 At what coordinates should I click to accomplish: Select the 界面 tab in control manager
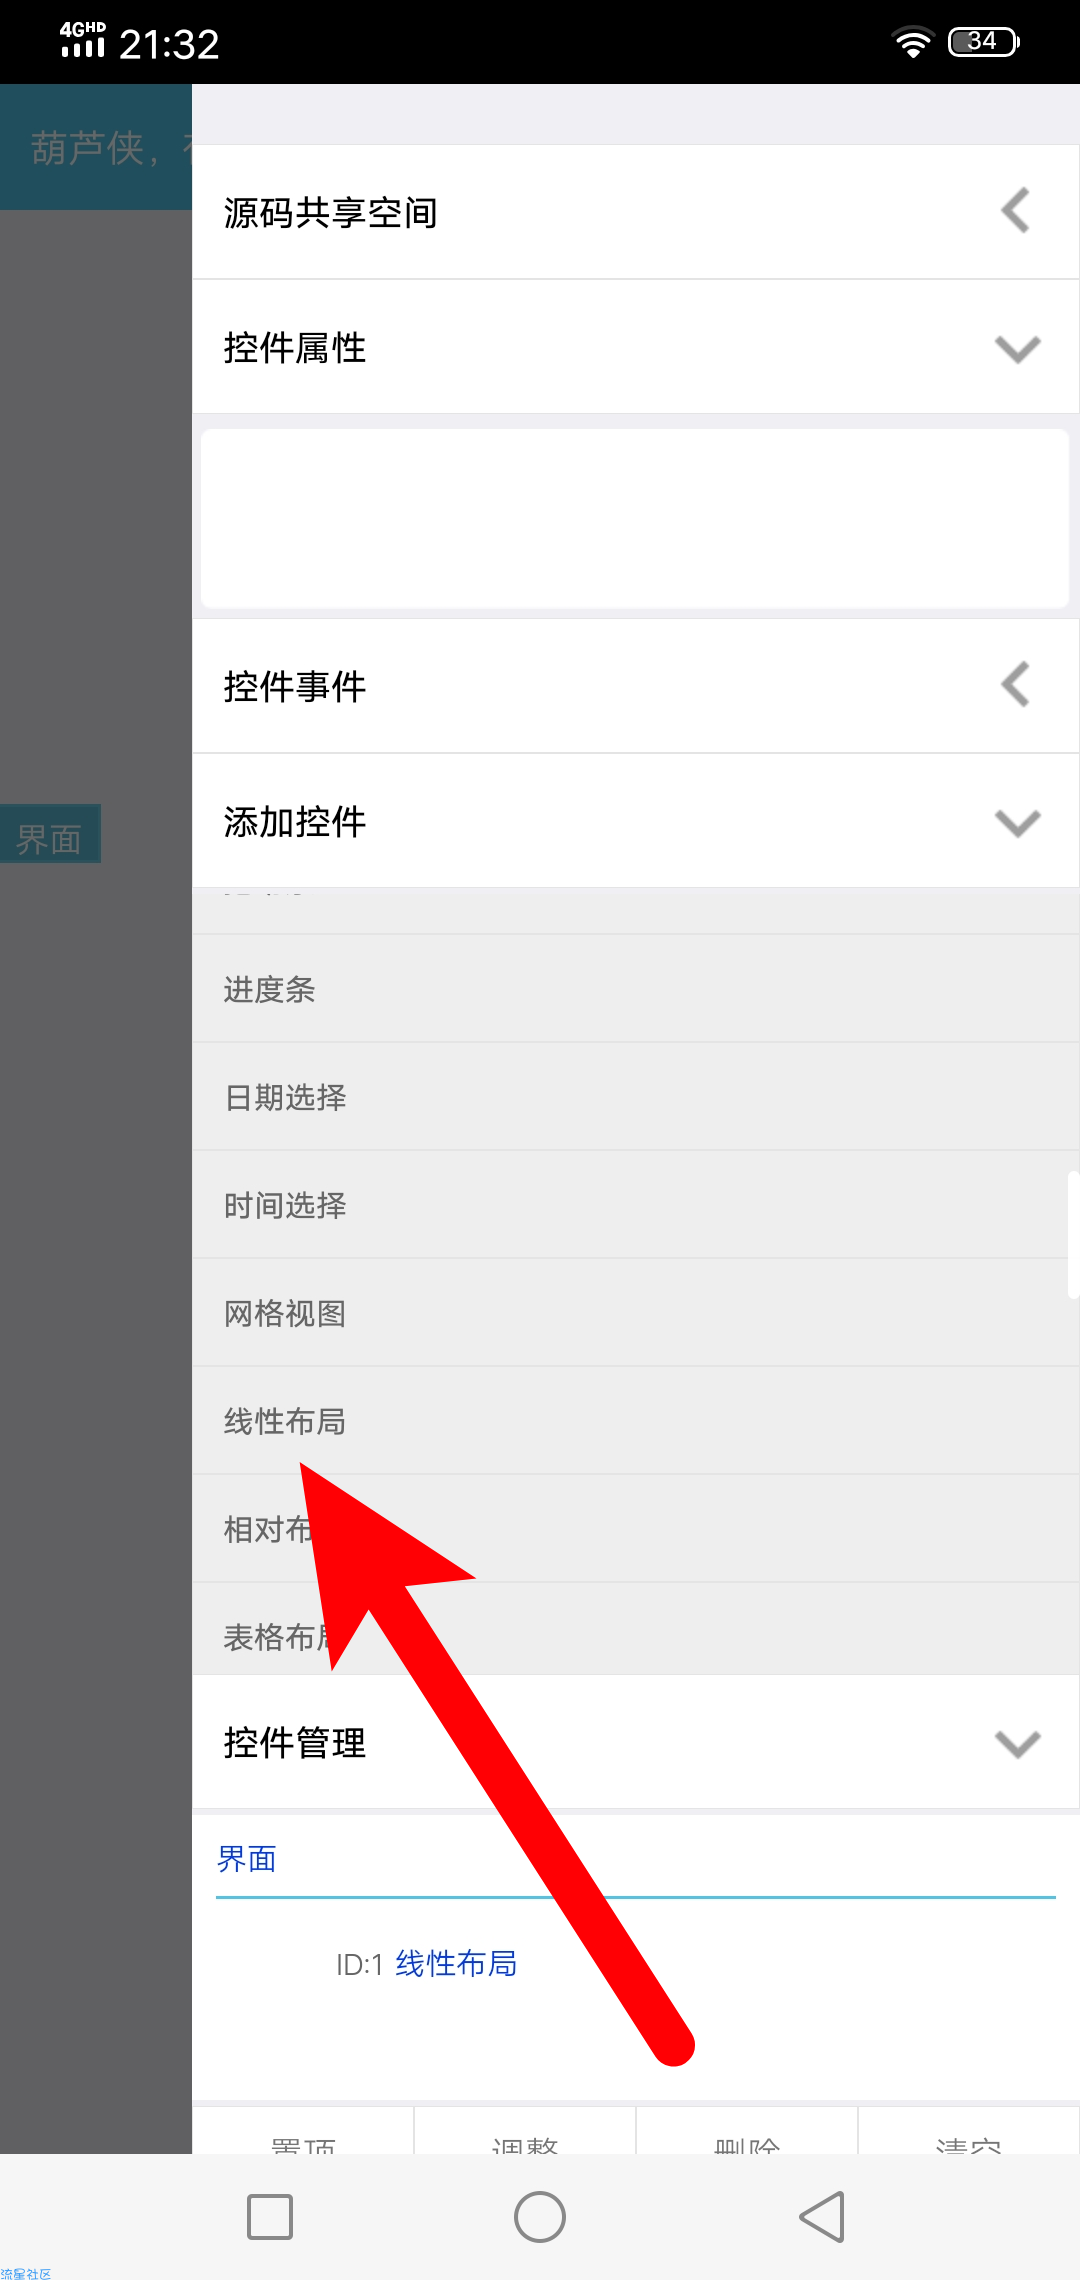coord(247,1859)
